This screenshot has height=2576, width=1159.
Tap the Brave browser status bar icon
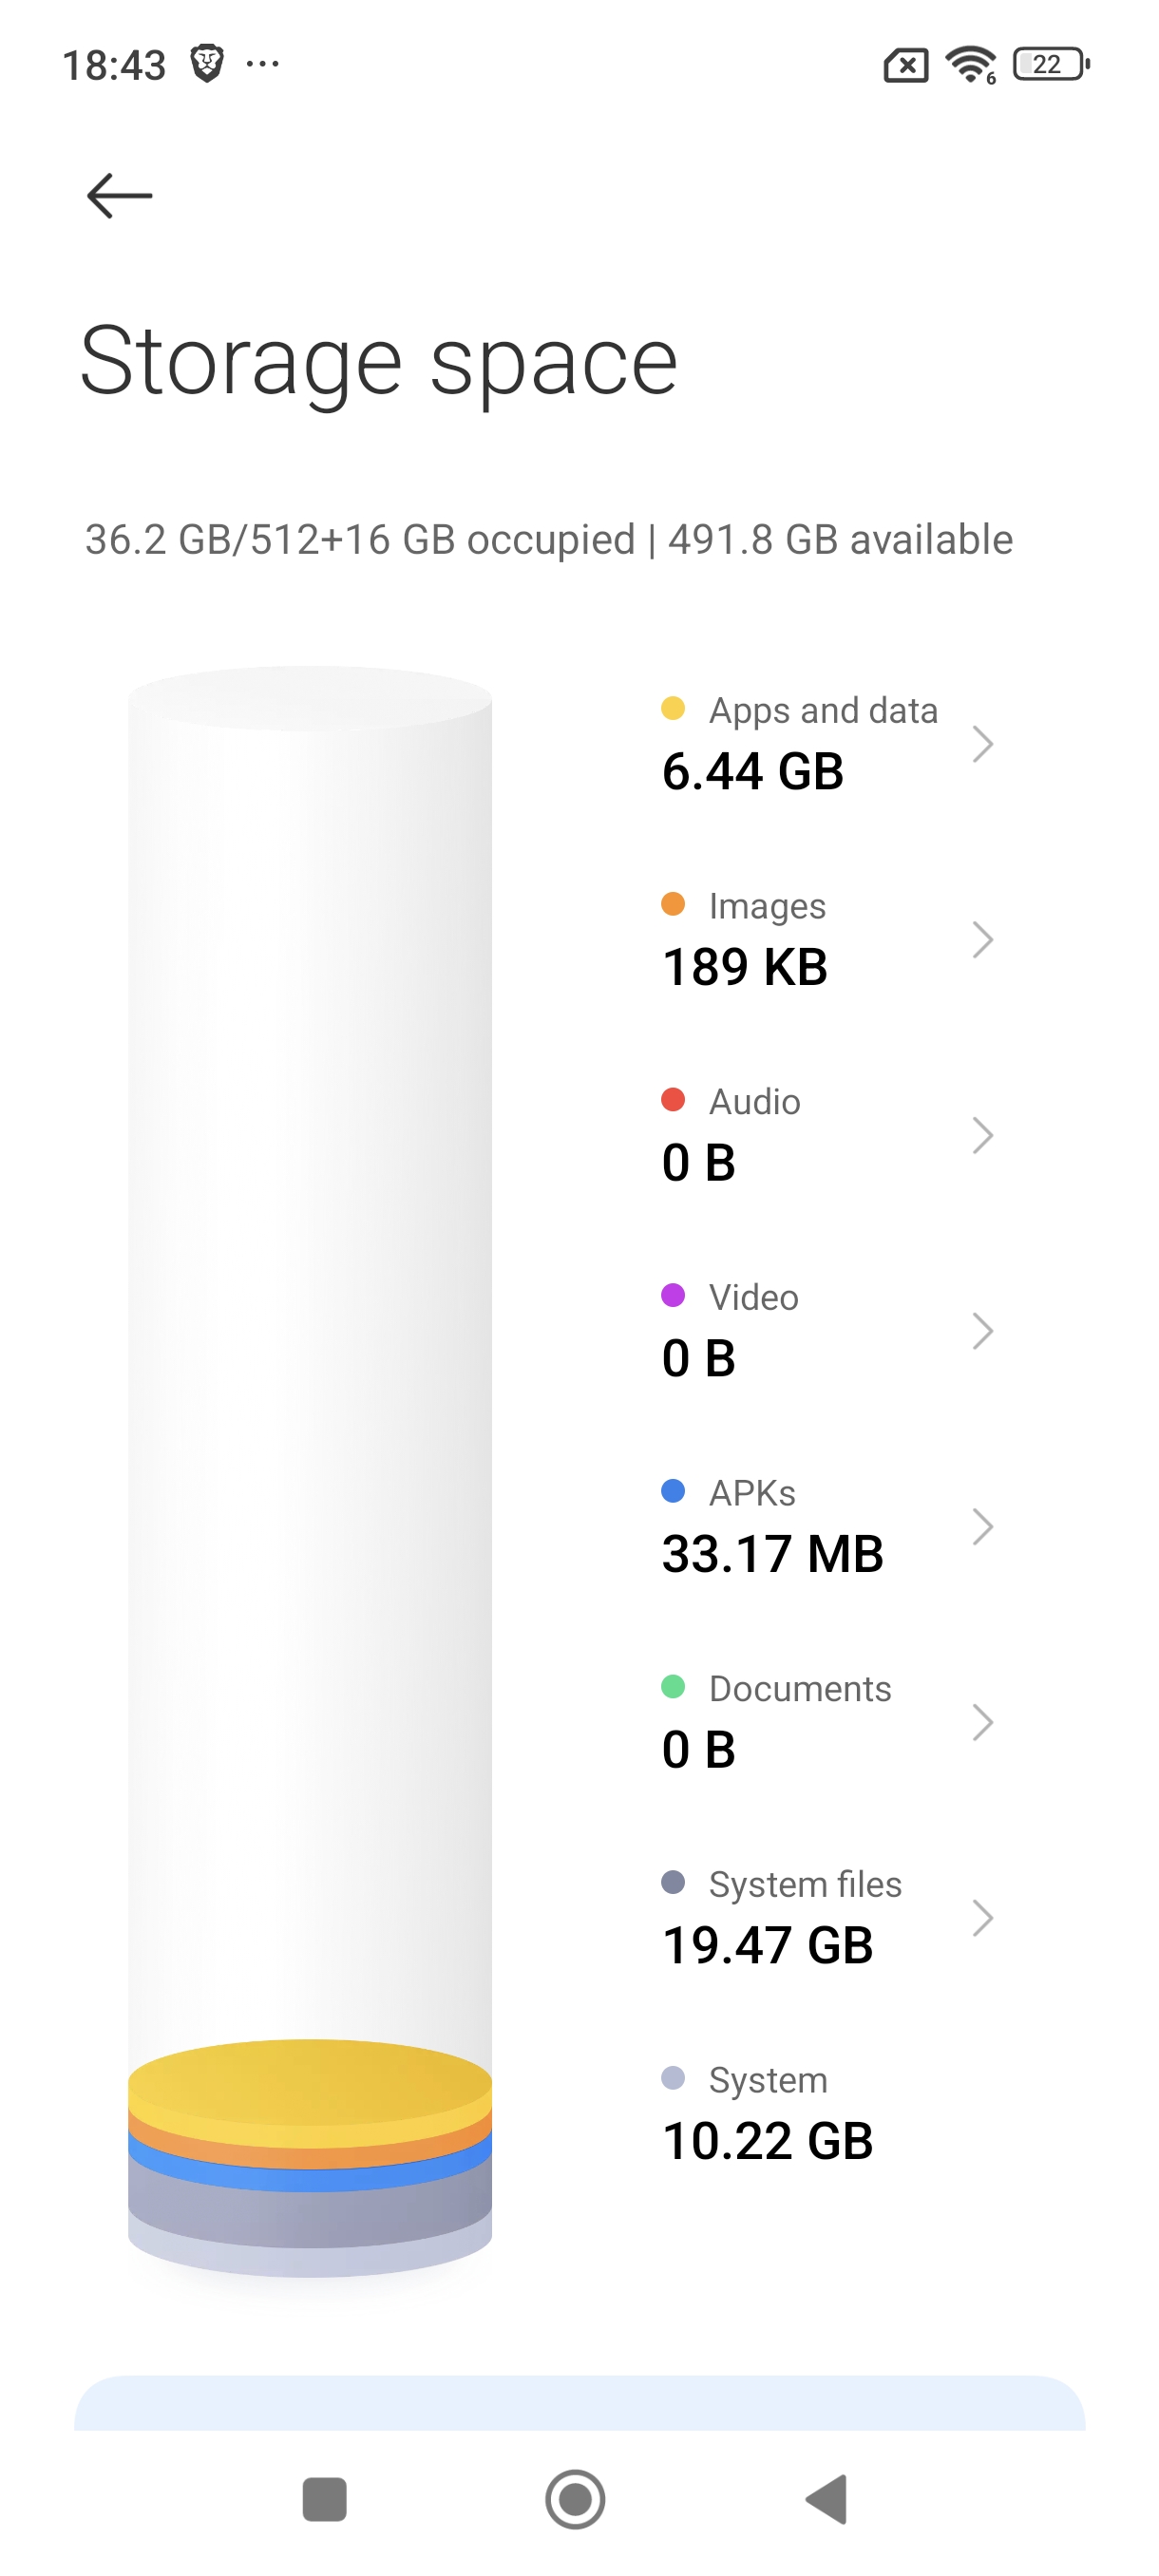click(x=207, y=64)
